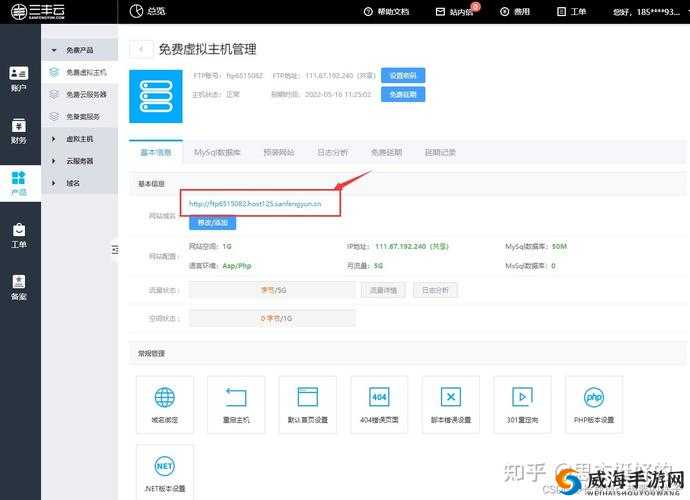Viewport: 690px width, 500px height.
Task: Expand the 虚拟主机 group
Action: coord(80,139)
